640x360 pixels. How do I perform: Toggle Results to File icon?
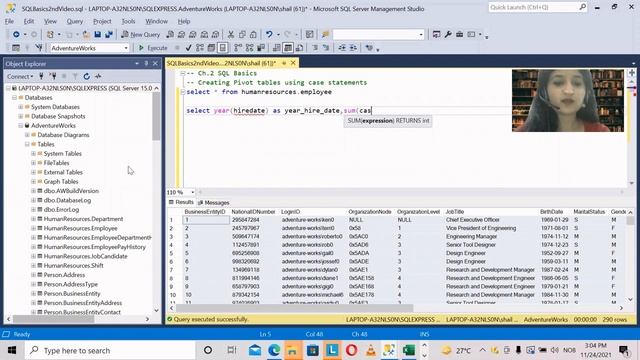pos(299,48)
